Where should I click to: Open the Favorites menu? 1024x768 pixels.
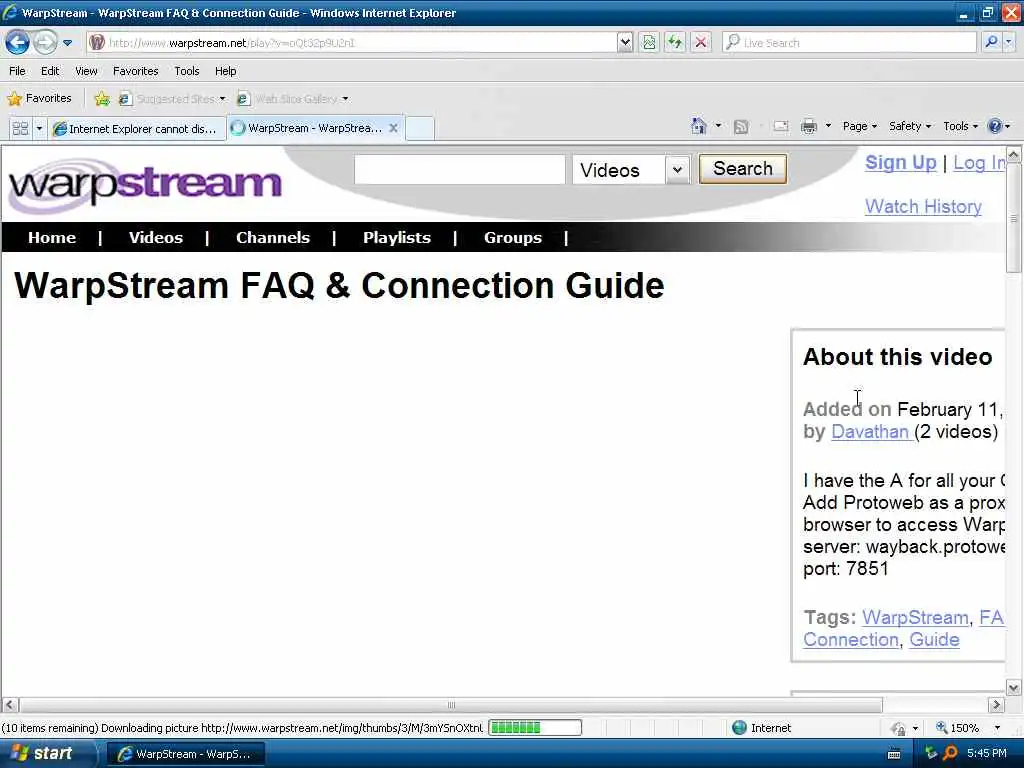tap(135, 71)
